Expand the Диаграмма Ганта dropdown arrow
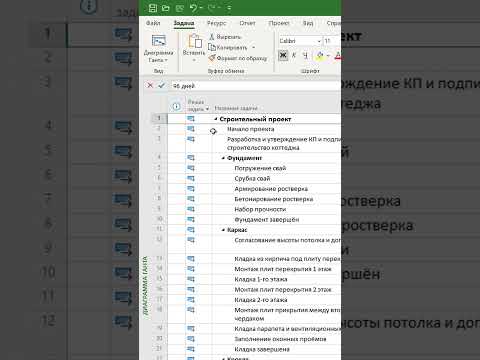Screen dimensions: 480x360 click(166, 60)
